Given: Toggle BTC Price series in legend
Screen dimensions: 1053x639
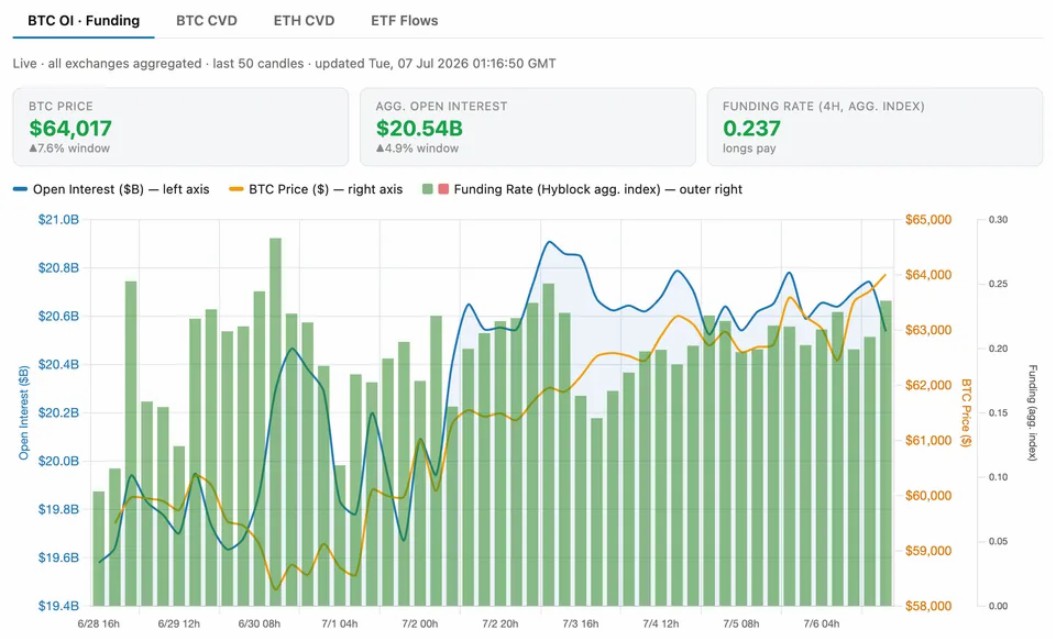Looking at the screenshot, I should (316, 189).
